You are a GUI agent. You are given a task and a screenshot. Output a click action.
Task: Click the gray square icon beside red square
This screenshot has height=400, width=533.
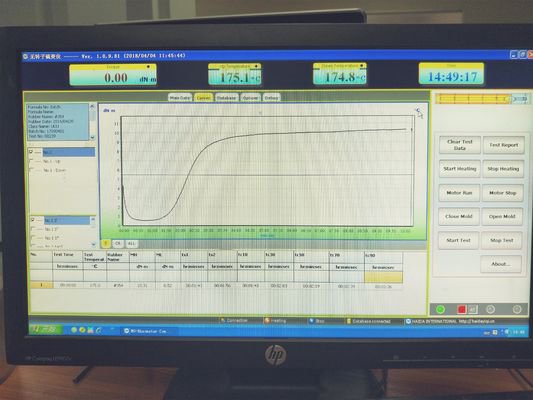473,309
